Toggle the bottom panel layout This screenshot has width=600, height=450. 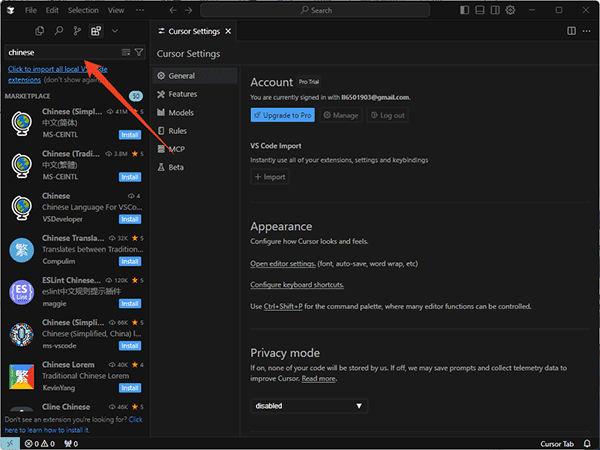477,10
